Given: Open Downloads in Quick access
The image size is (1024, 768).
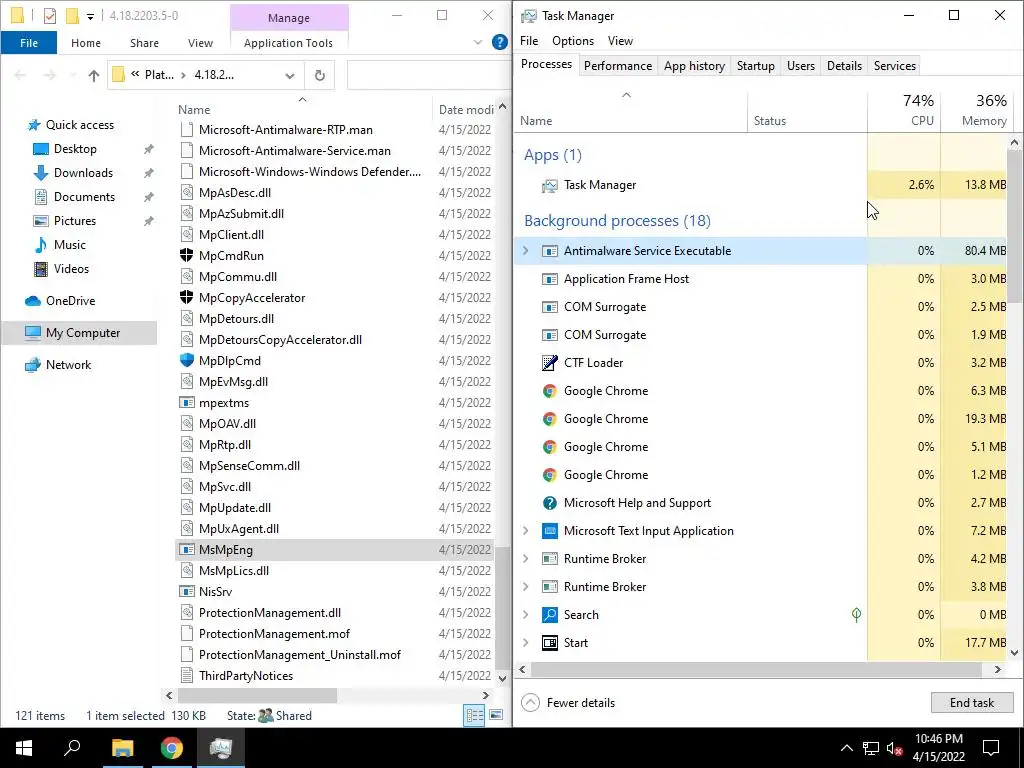Looking at the screenshot, I should coord(83,173).
